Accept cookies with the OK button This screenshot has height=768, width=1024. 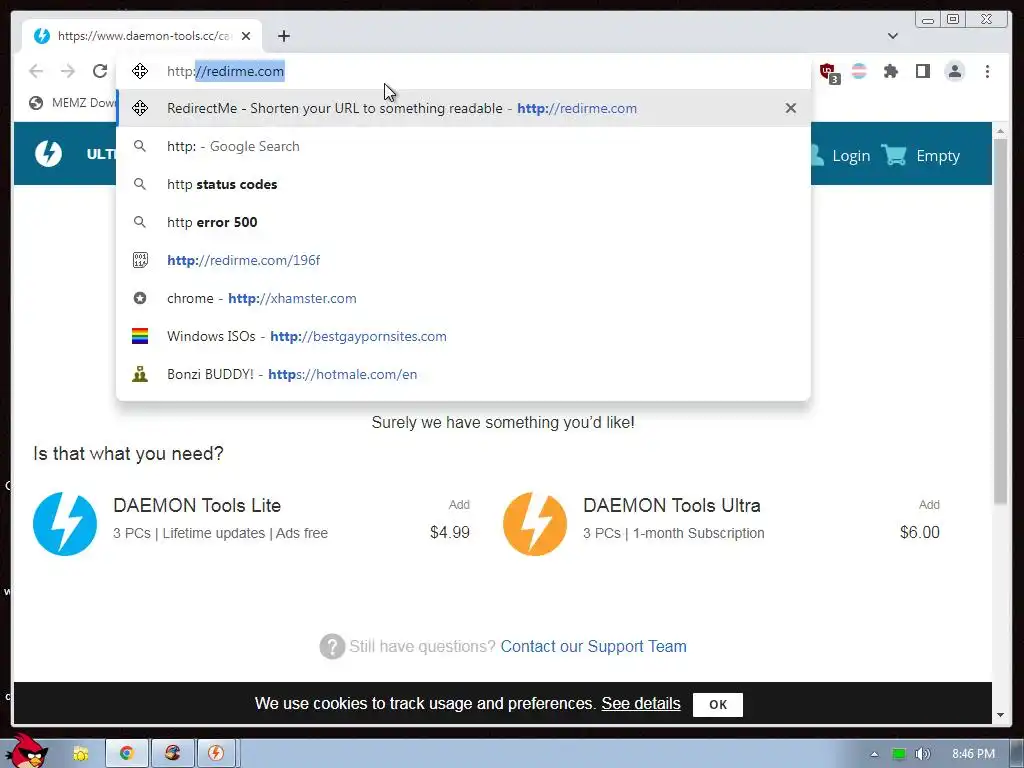coord(718,705)
